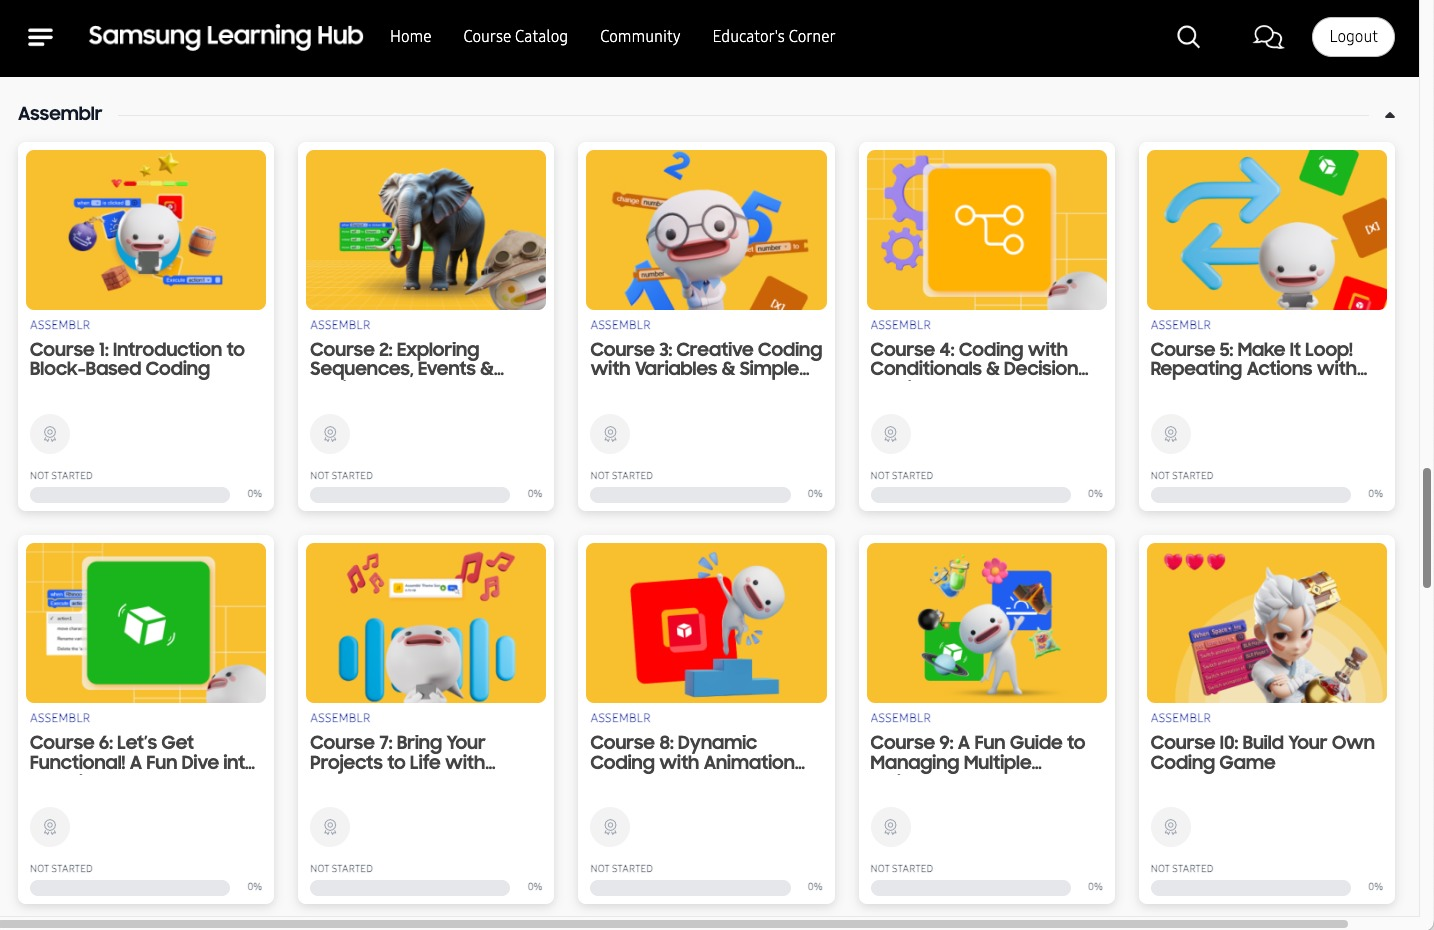
Task: Open Course 4 conditionals thumbnail
Action: [987, 230]
